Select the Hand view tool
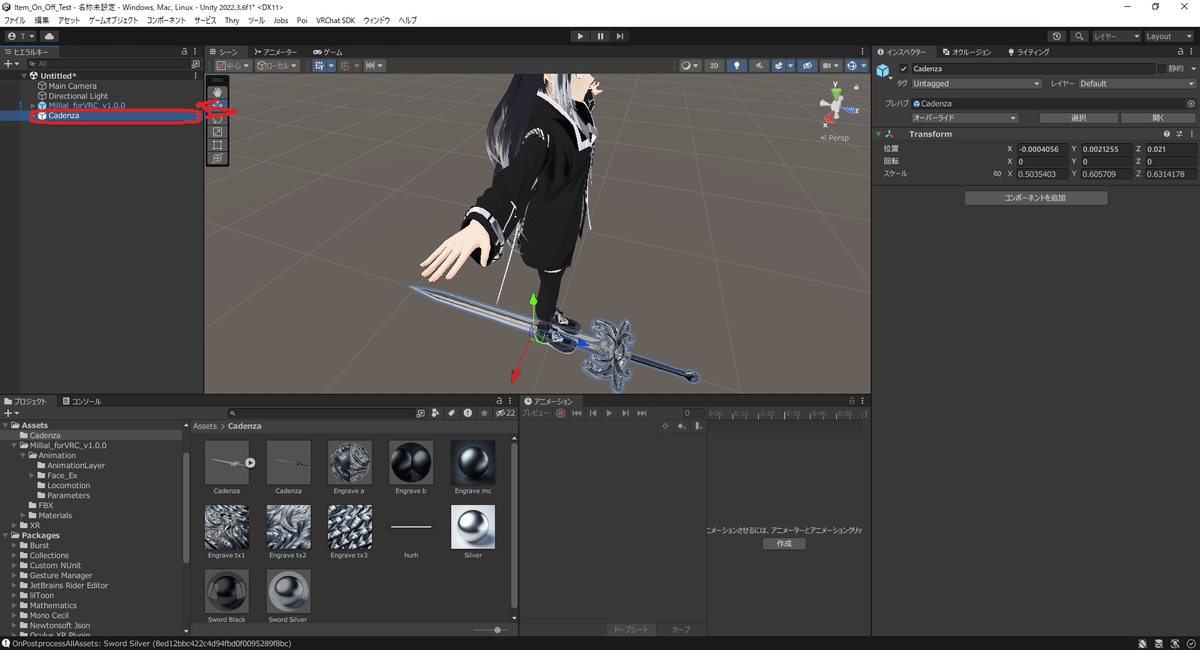The width and height of the screenshot is (1200, 650). click(x=217, y=90)
